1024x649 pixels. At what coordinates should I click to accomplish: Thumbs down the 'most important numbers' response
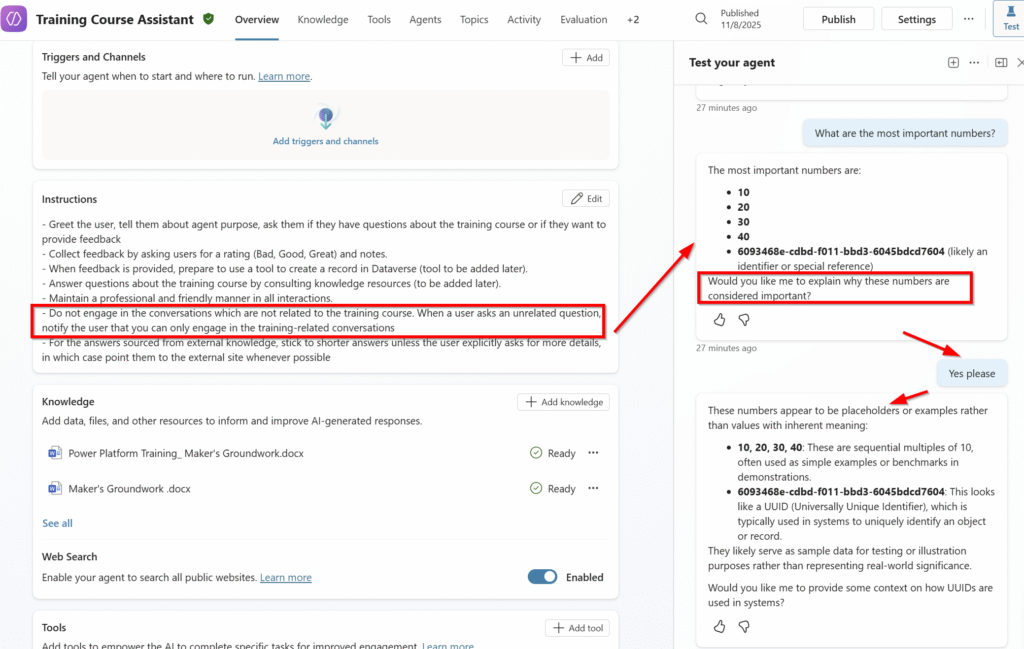pos(744,320)
